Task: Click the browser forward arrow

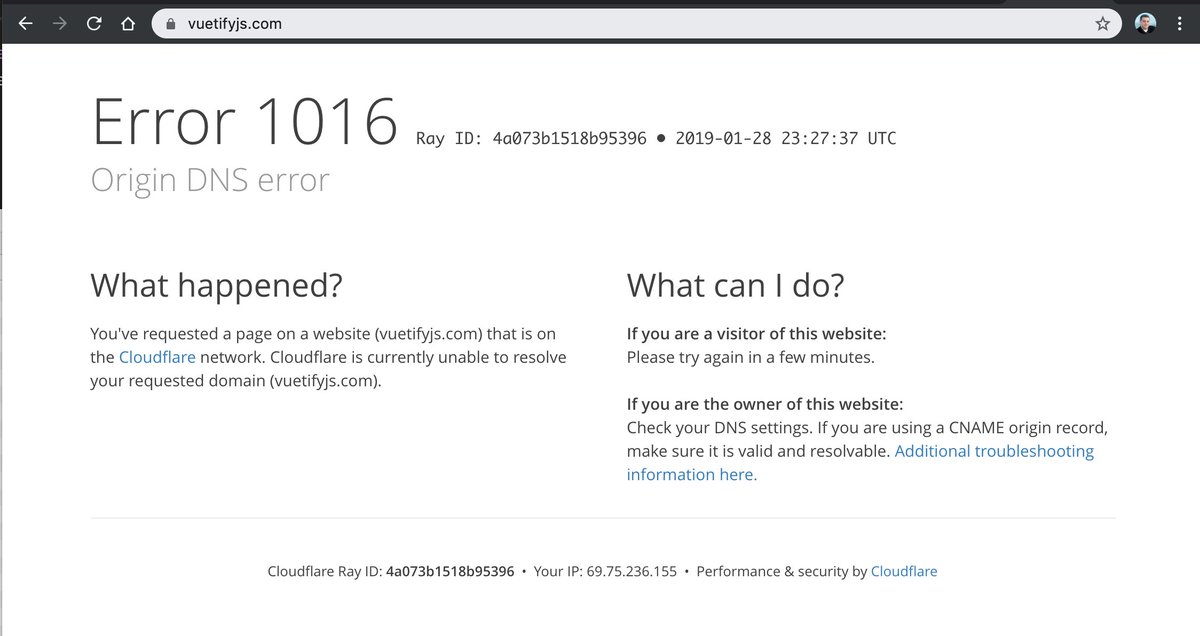Action: [x=60, y=24]
